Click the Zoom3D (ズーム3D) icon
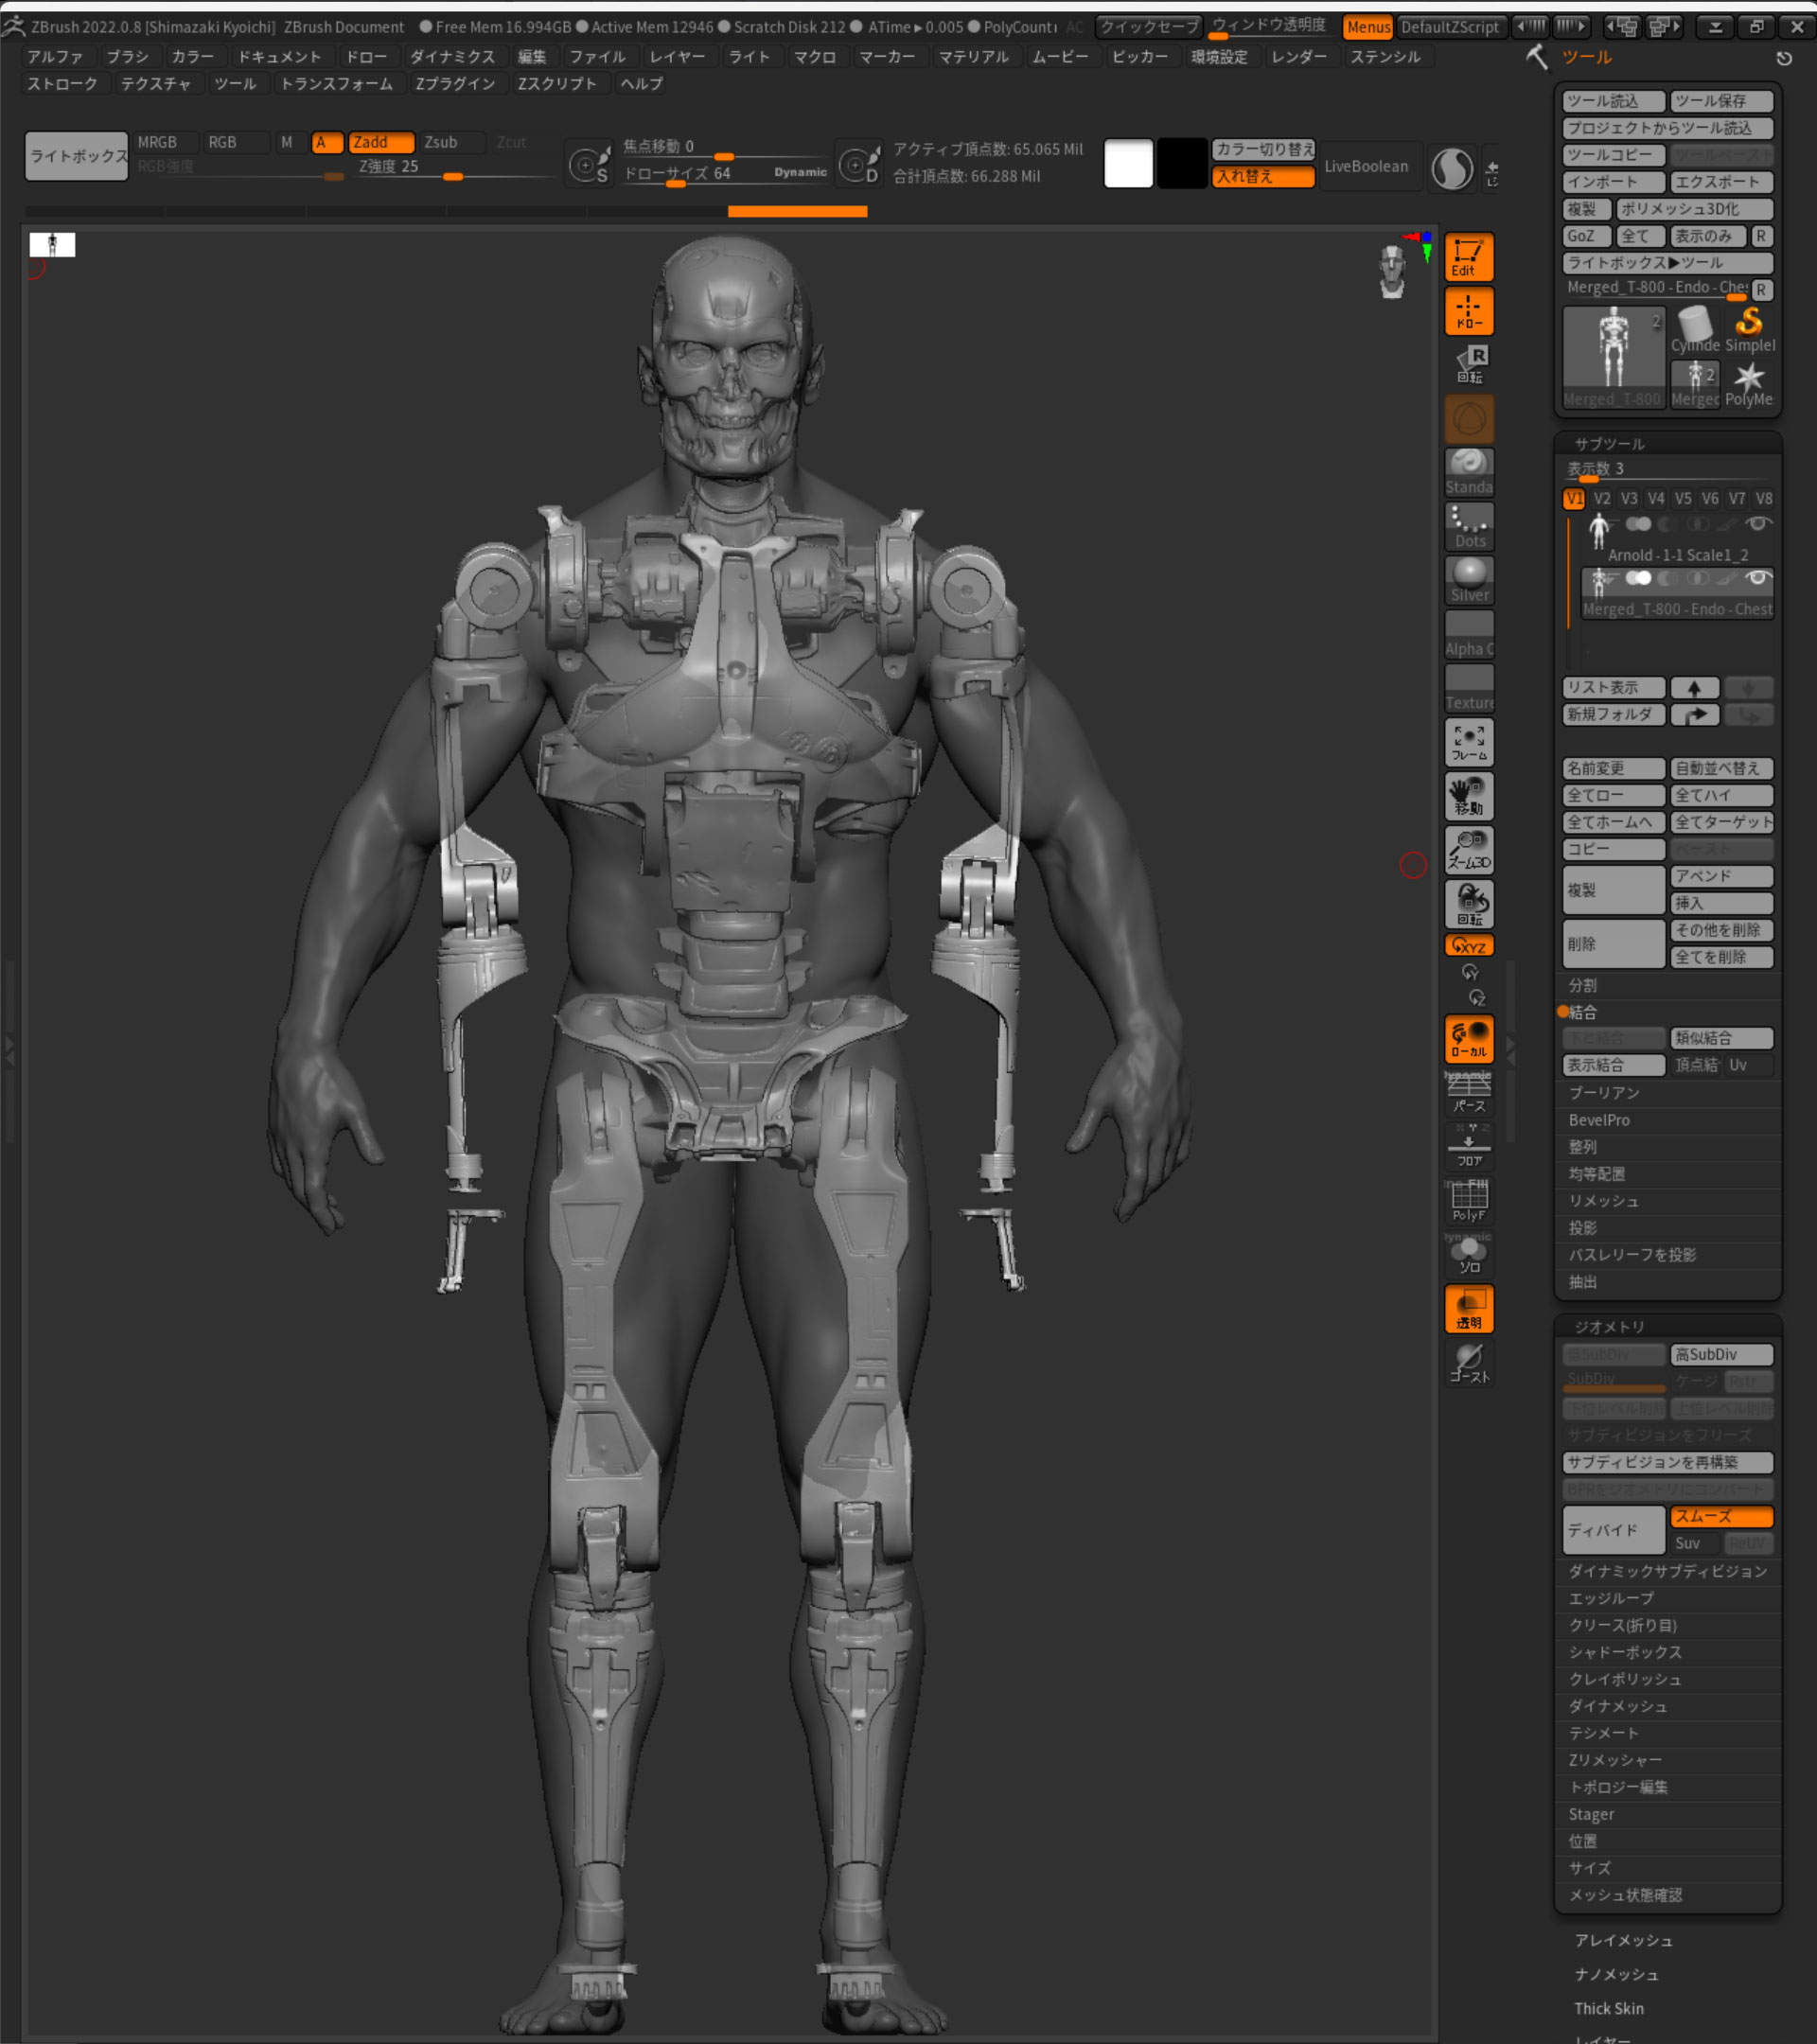 1468,850
